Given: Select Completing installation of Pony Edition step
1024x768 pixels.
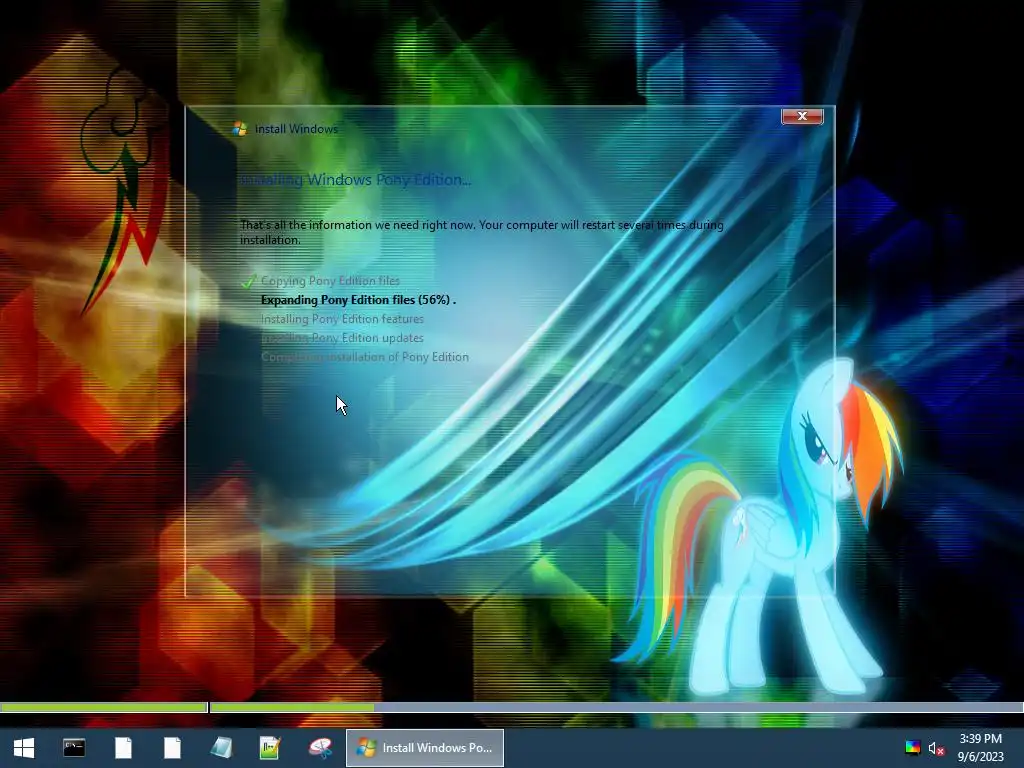Looking at the screenshot, I should (365, 357).
